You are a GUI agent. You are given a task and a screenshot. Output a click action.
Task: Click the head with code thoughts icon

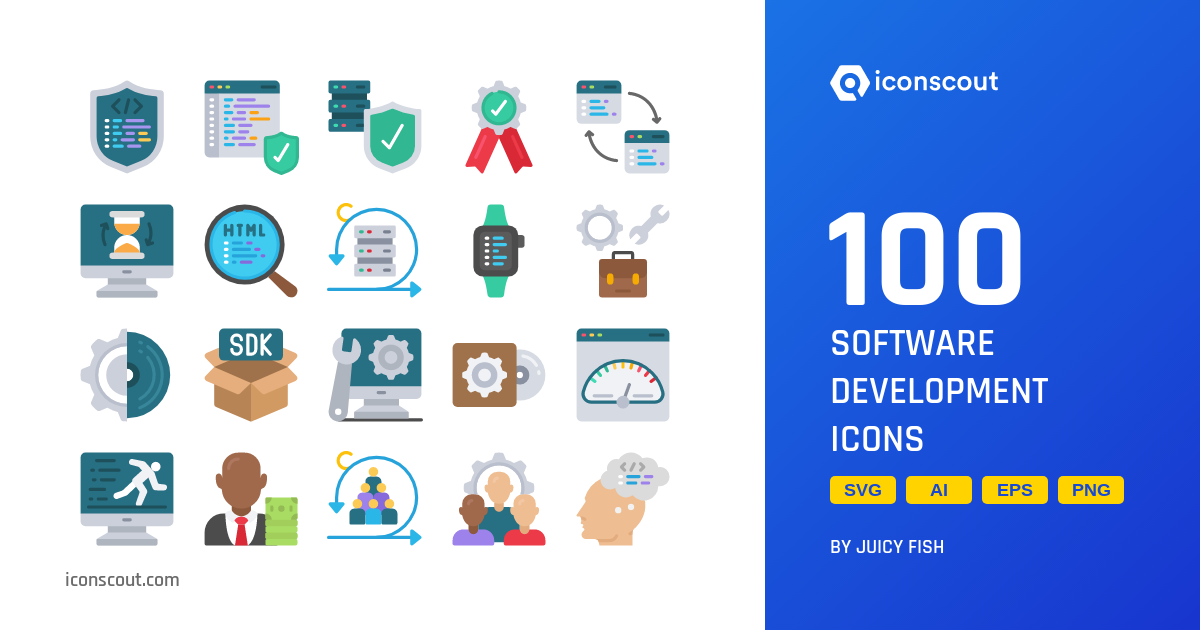pos(622,500)
